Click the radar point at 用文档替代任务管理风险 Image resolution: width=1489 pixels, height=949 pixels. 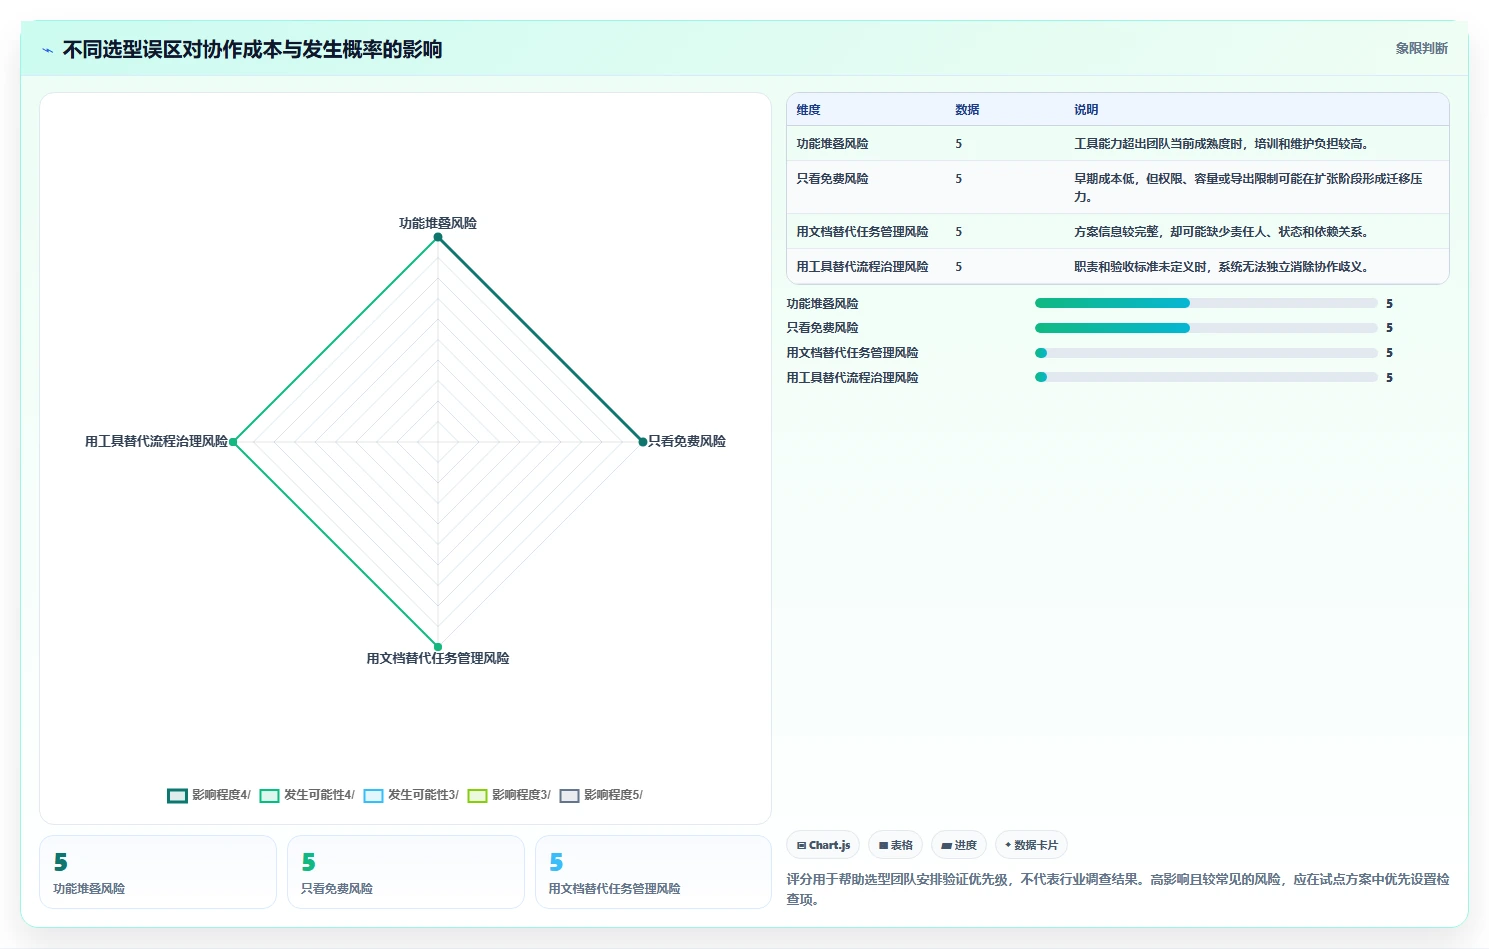pyautogui.click(x=438, y=647)
